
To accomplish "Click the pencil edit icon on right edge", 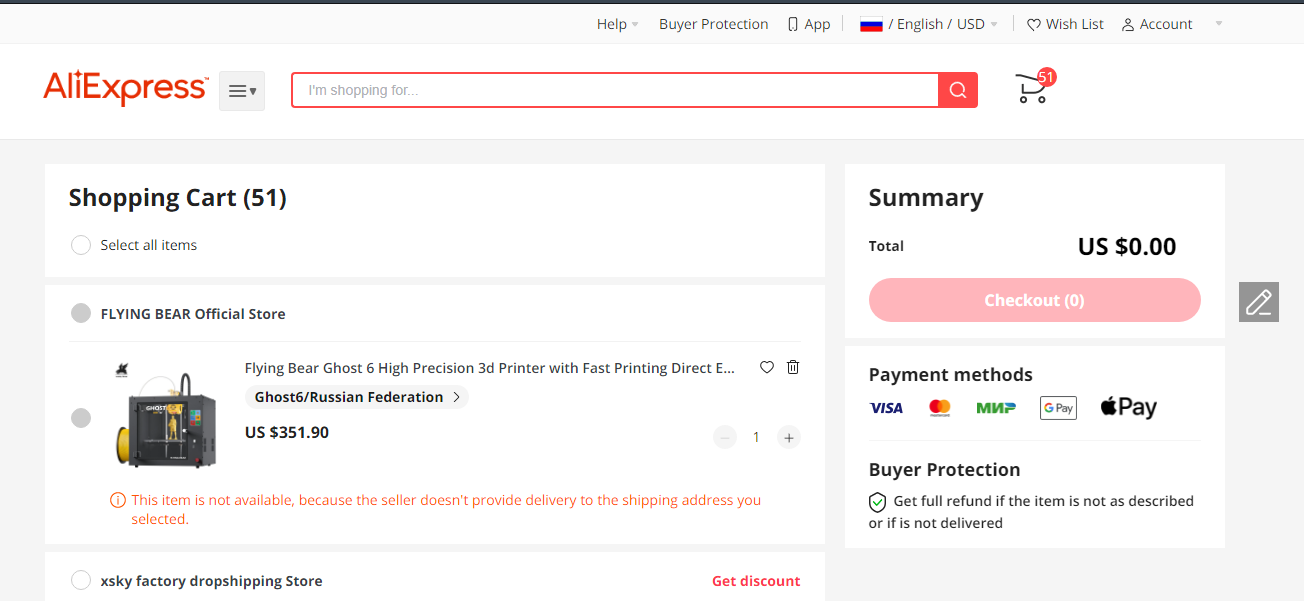I will tap(1259, 301).
